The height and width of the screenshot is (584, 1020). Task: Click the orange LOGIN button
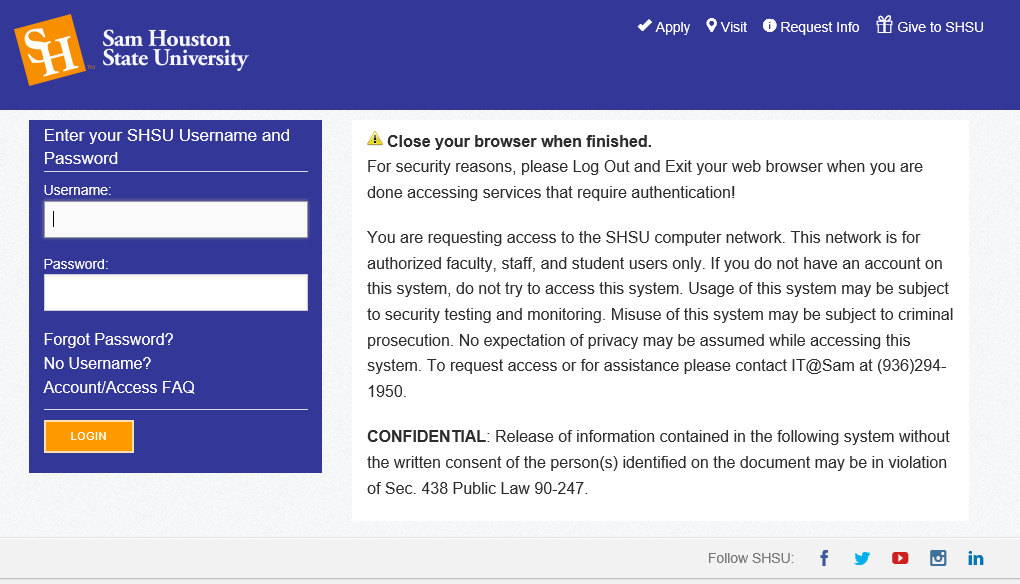(x=89, y=436)
